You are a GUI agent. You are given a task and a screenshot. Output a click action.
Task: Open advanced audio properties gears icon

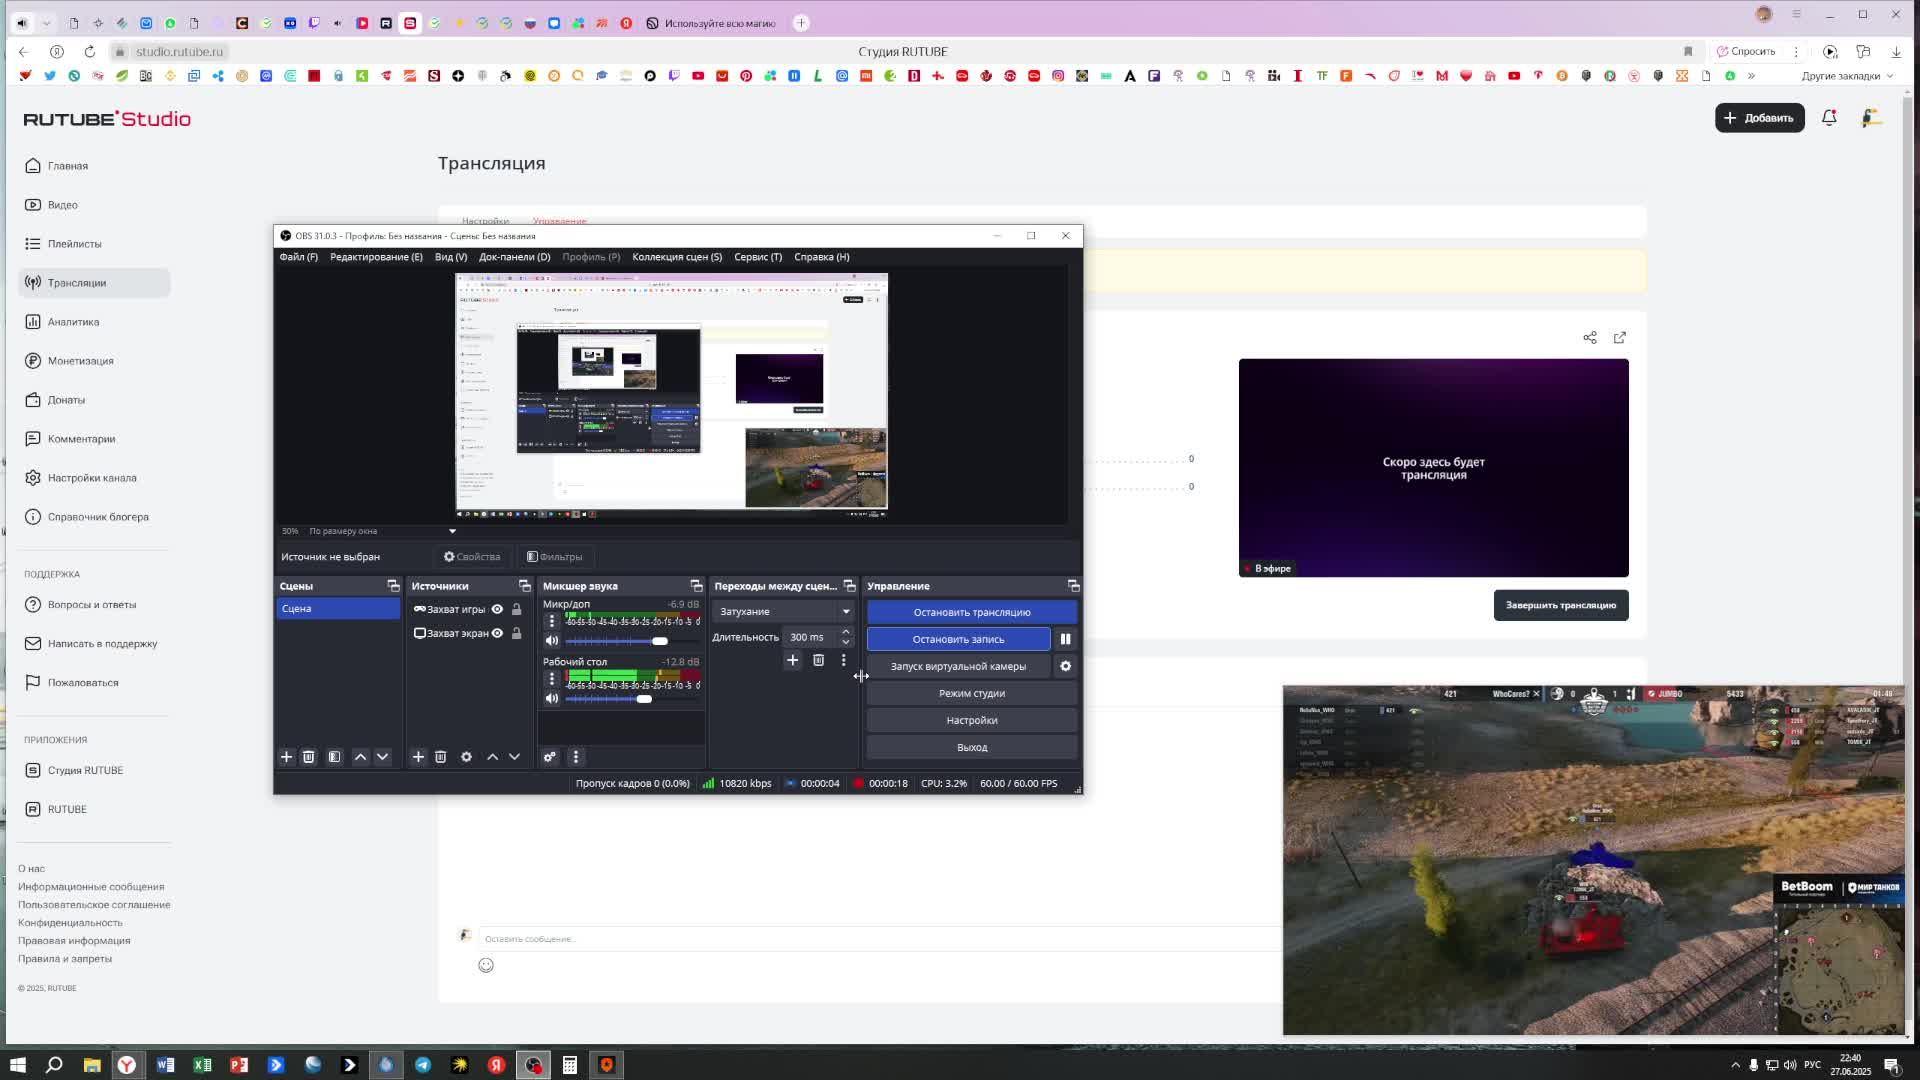pos(550,757)
